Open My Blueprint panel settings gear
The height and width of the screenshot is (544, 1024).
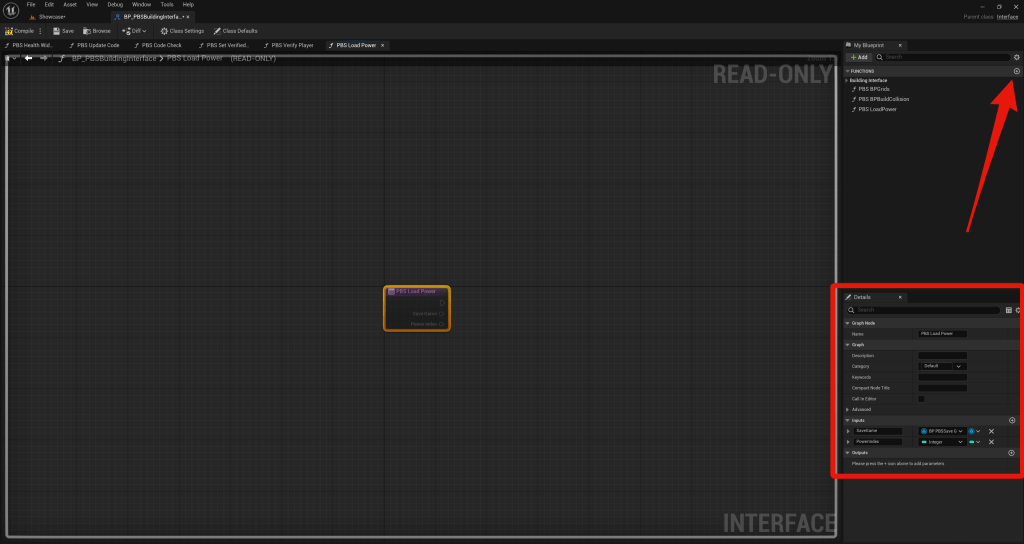[1017, 57]
